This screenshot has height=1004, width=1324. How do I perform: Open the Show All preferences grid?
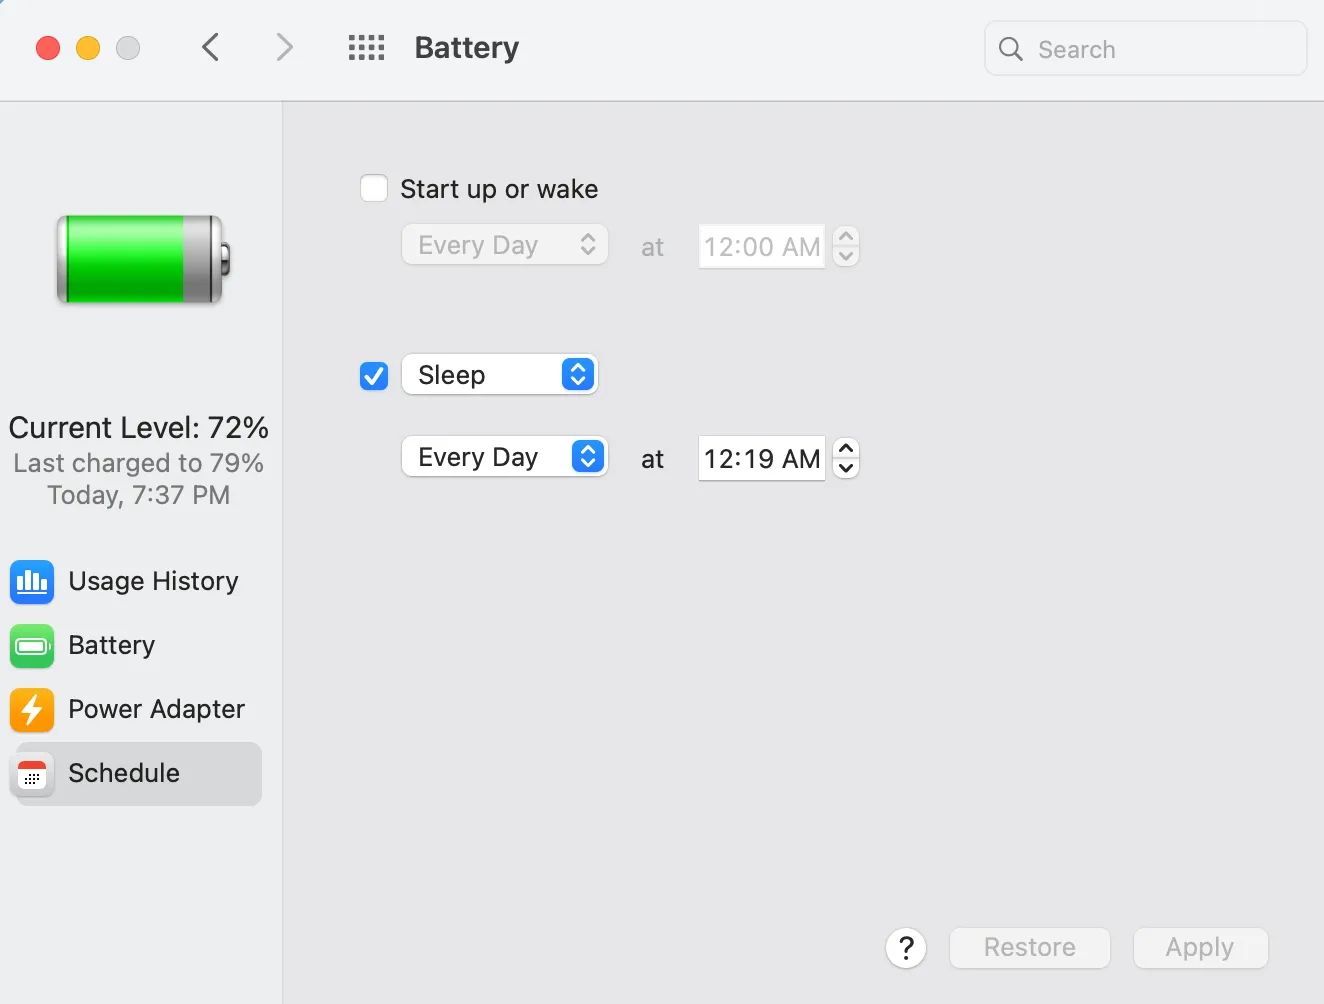[366, 47]
